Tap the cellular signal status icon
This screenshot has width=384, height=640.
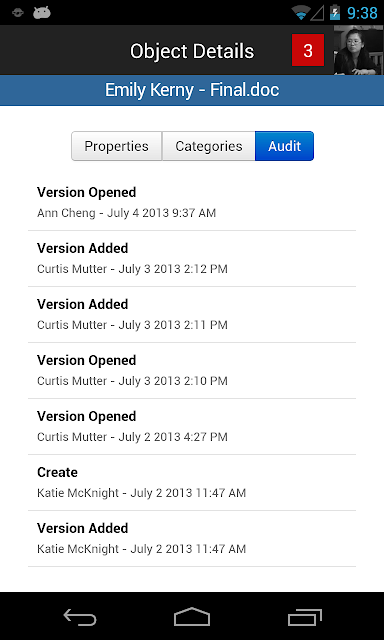tap(317, 13)
